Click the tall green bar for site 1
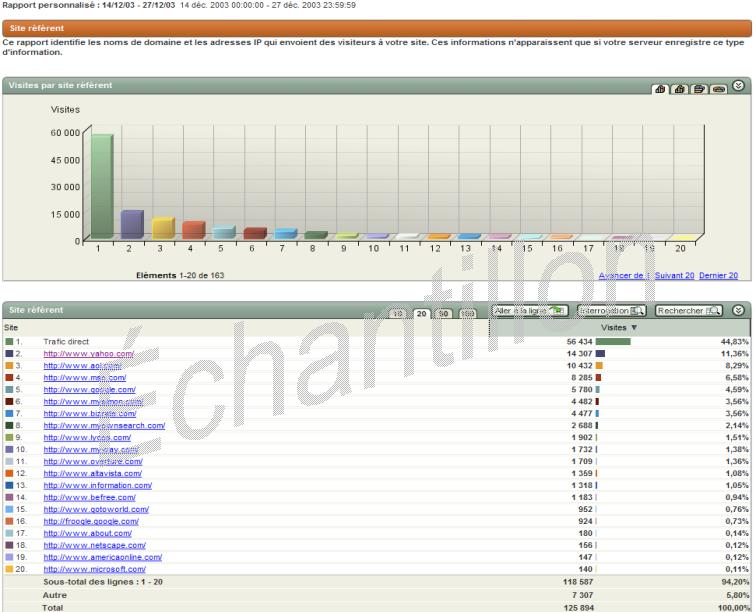The image size is (756, 612). (x=101, y=186)
